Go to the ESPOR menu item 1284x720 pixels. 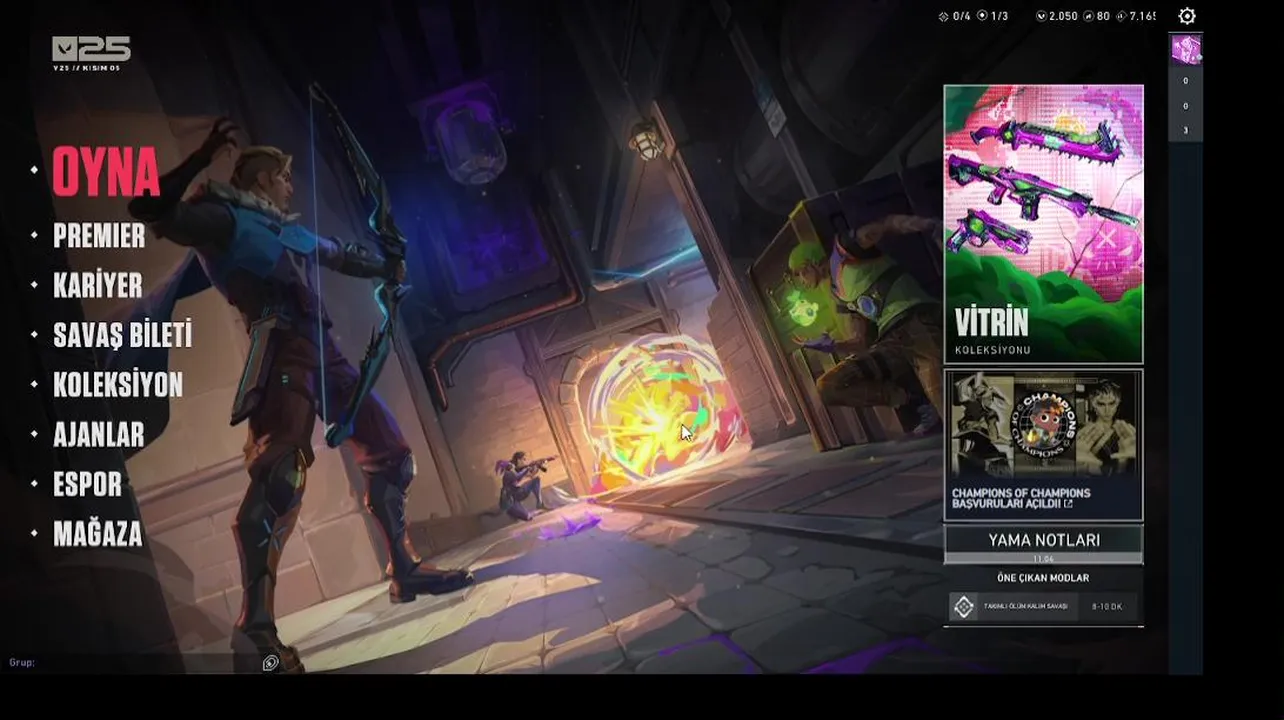87,484
